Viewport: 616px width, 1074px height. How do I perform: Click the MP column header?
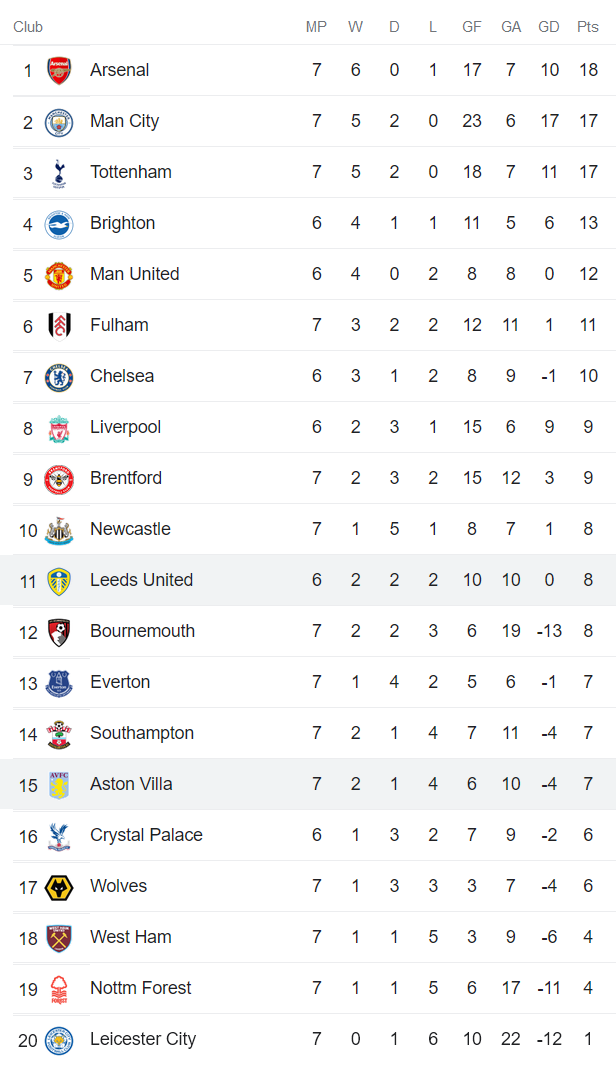(316, 27)
